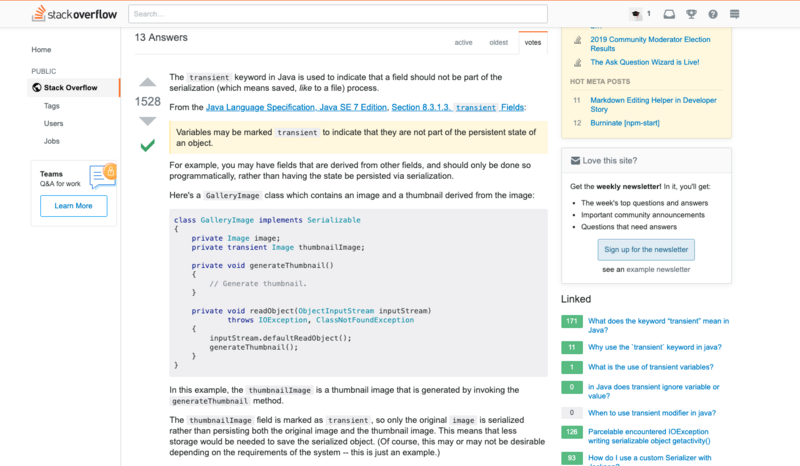Viewport: 800px width, 466px height.
Task: Open the example newsletter link
Action: click(660, 270)
